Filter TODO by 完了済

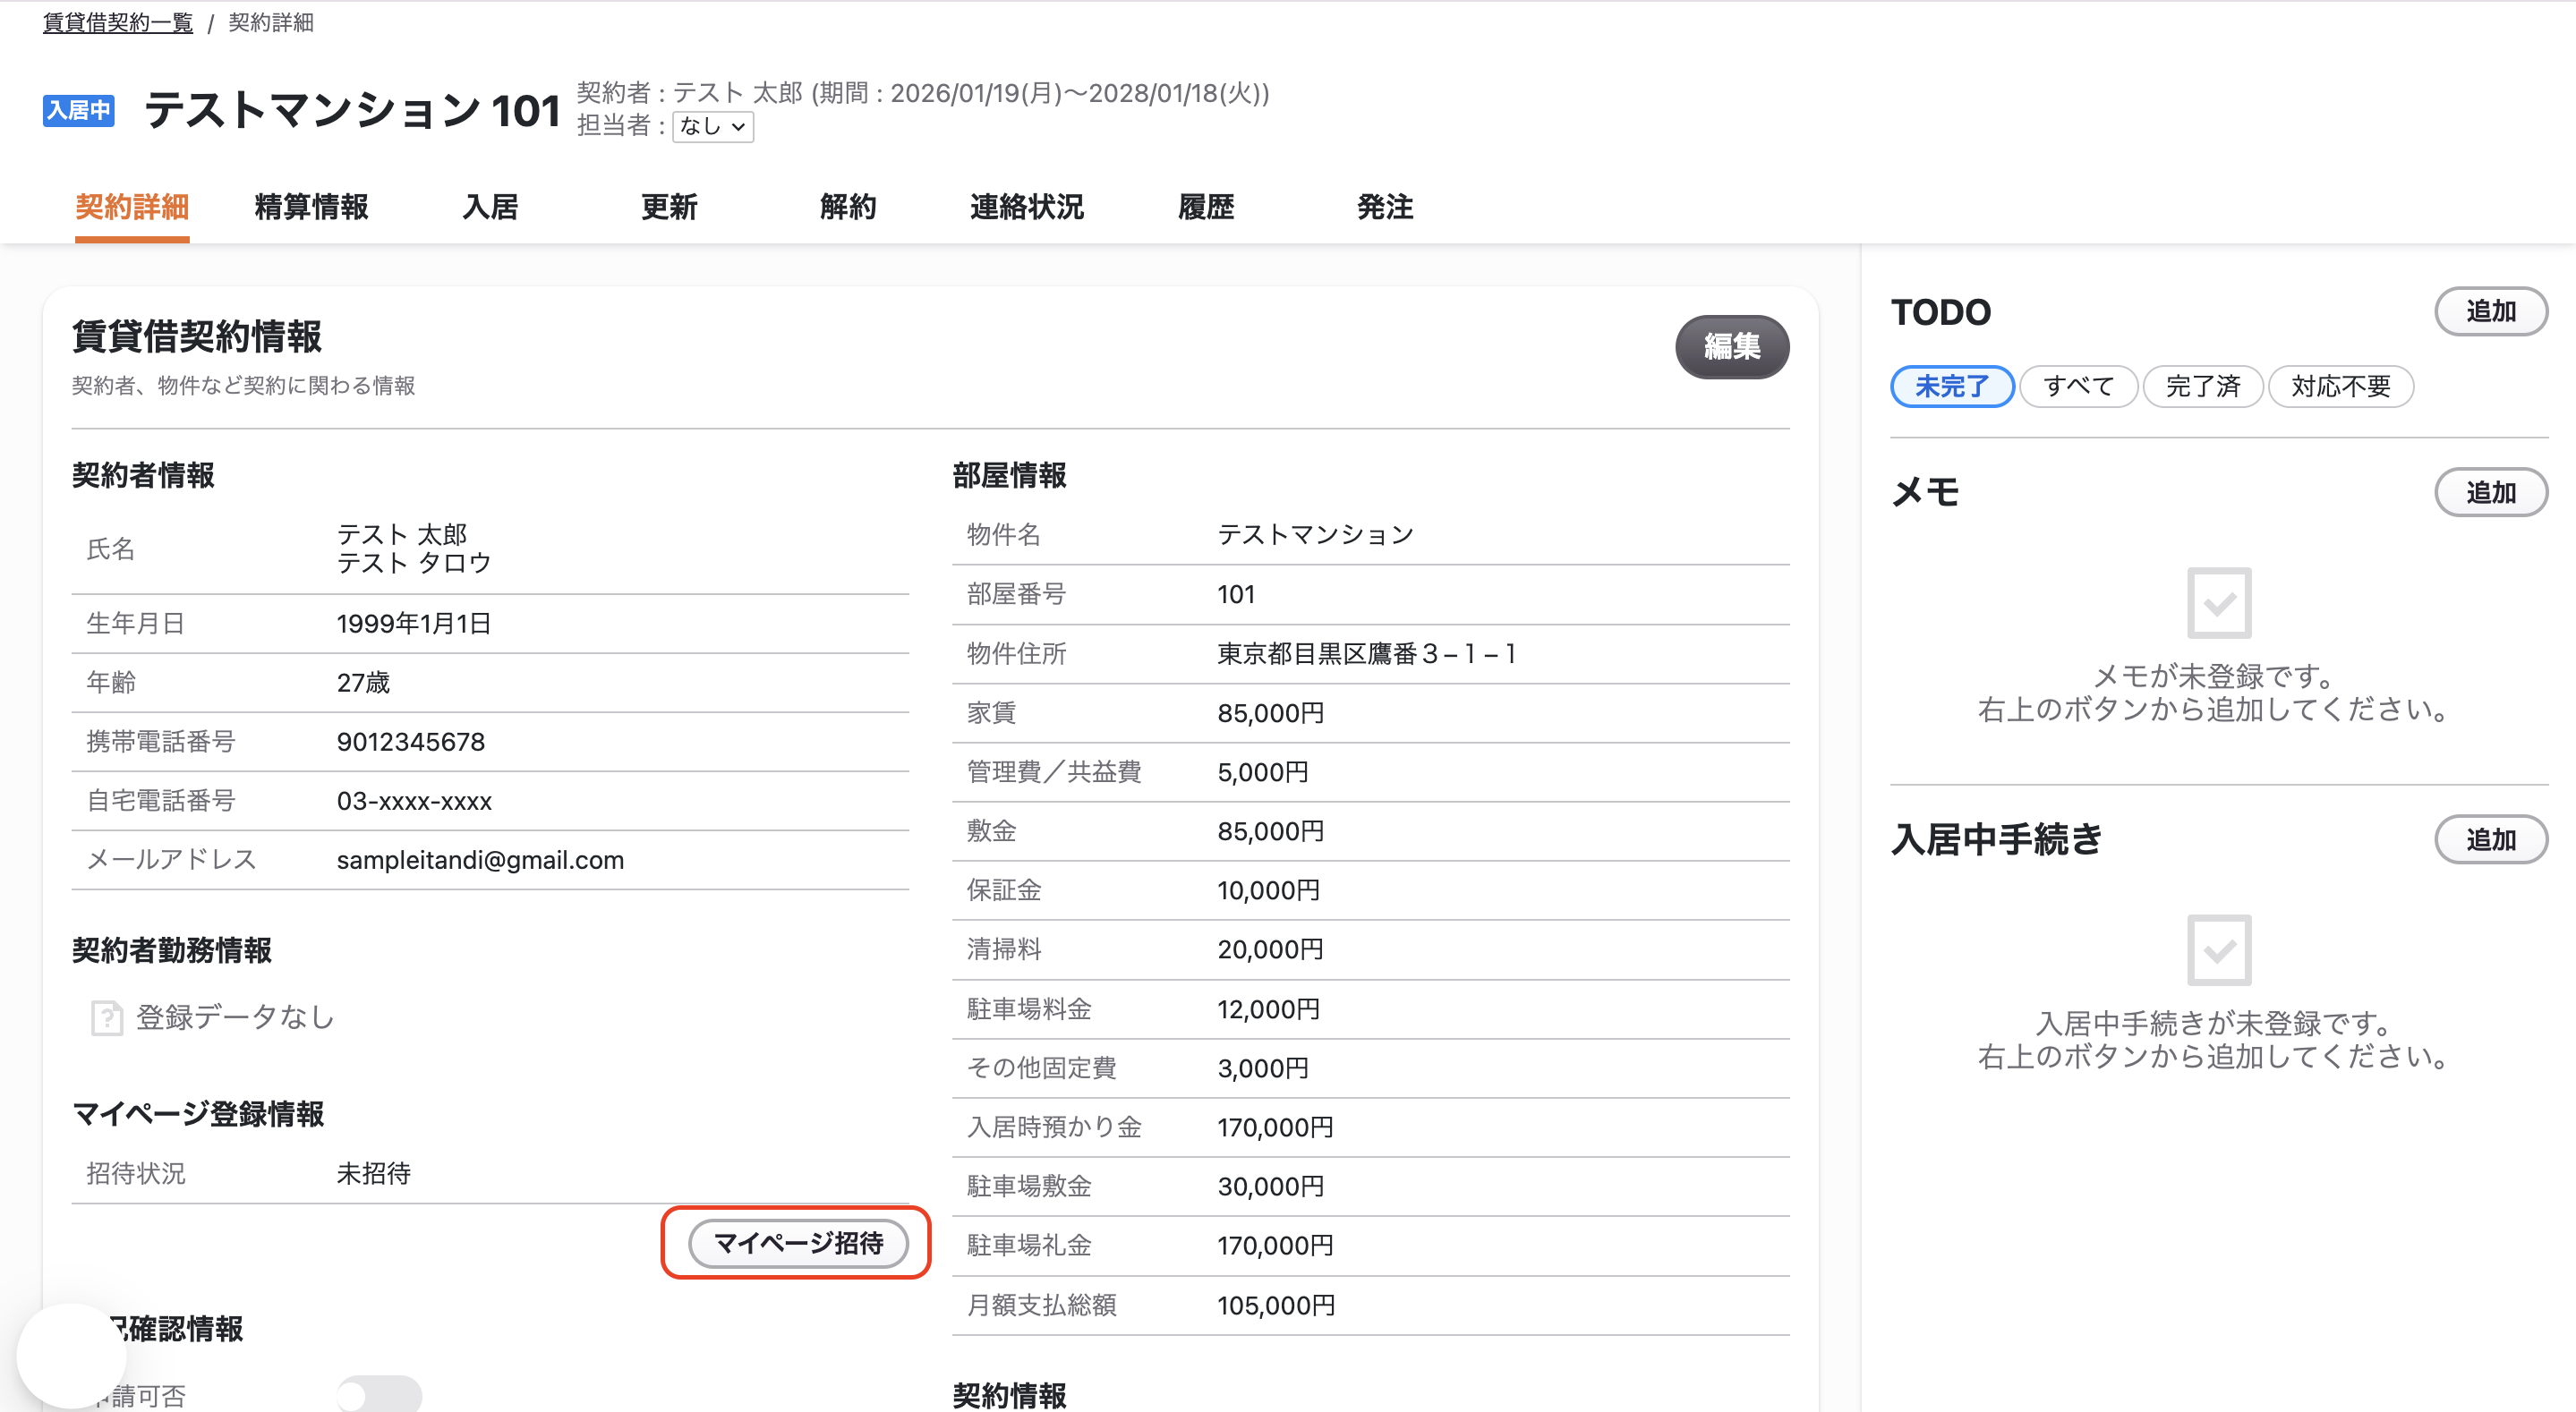tap(2203, 386)
